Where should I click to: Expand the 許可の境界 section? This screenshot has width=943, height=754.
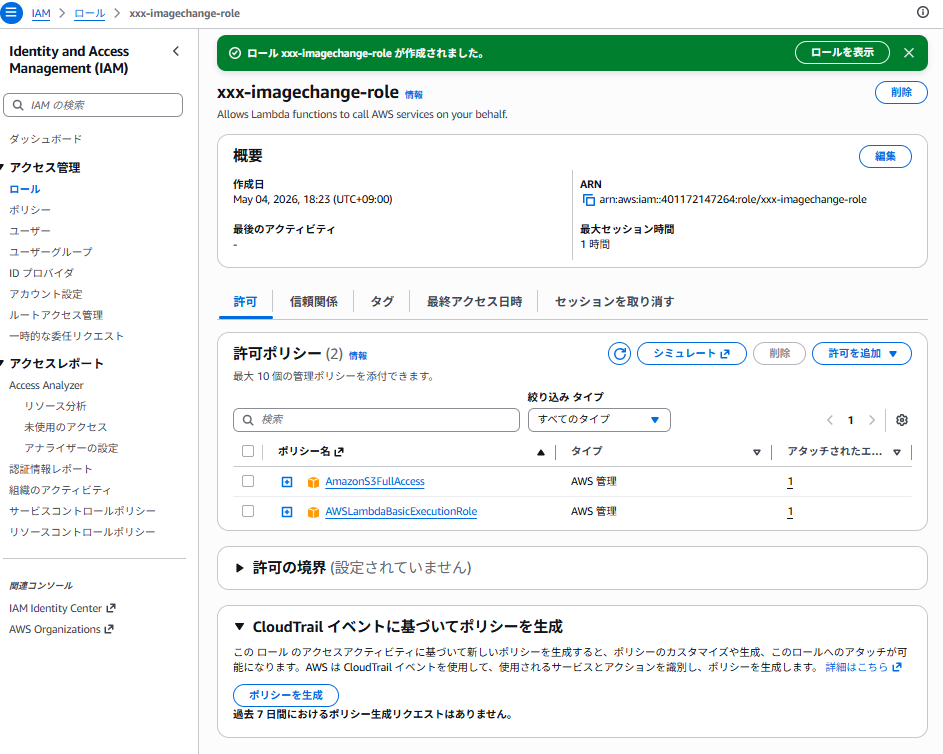tap(239, 568)
